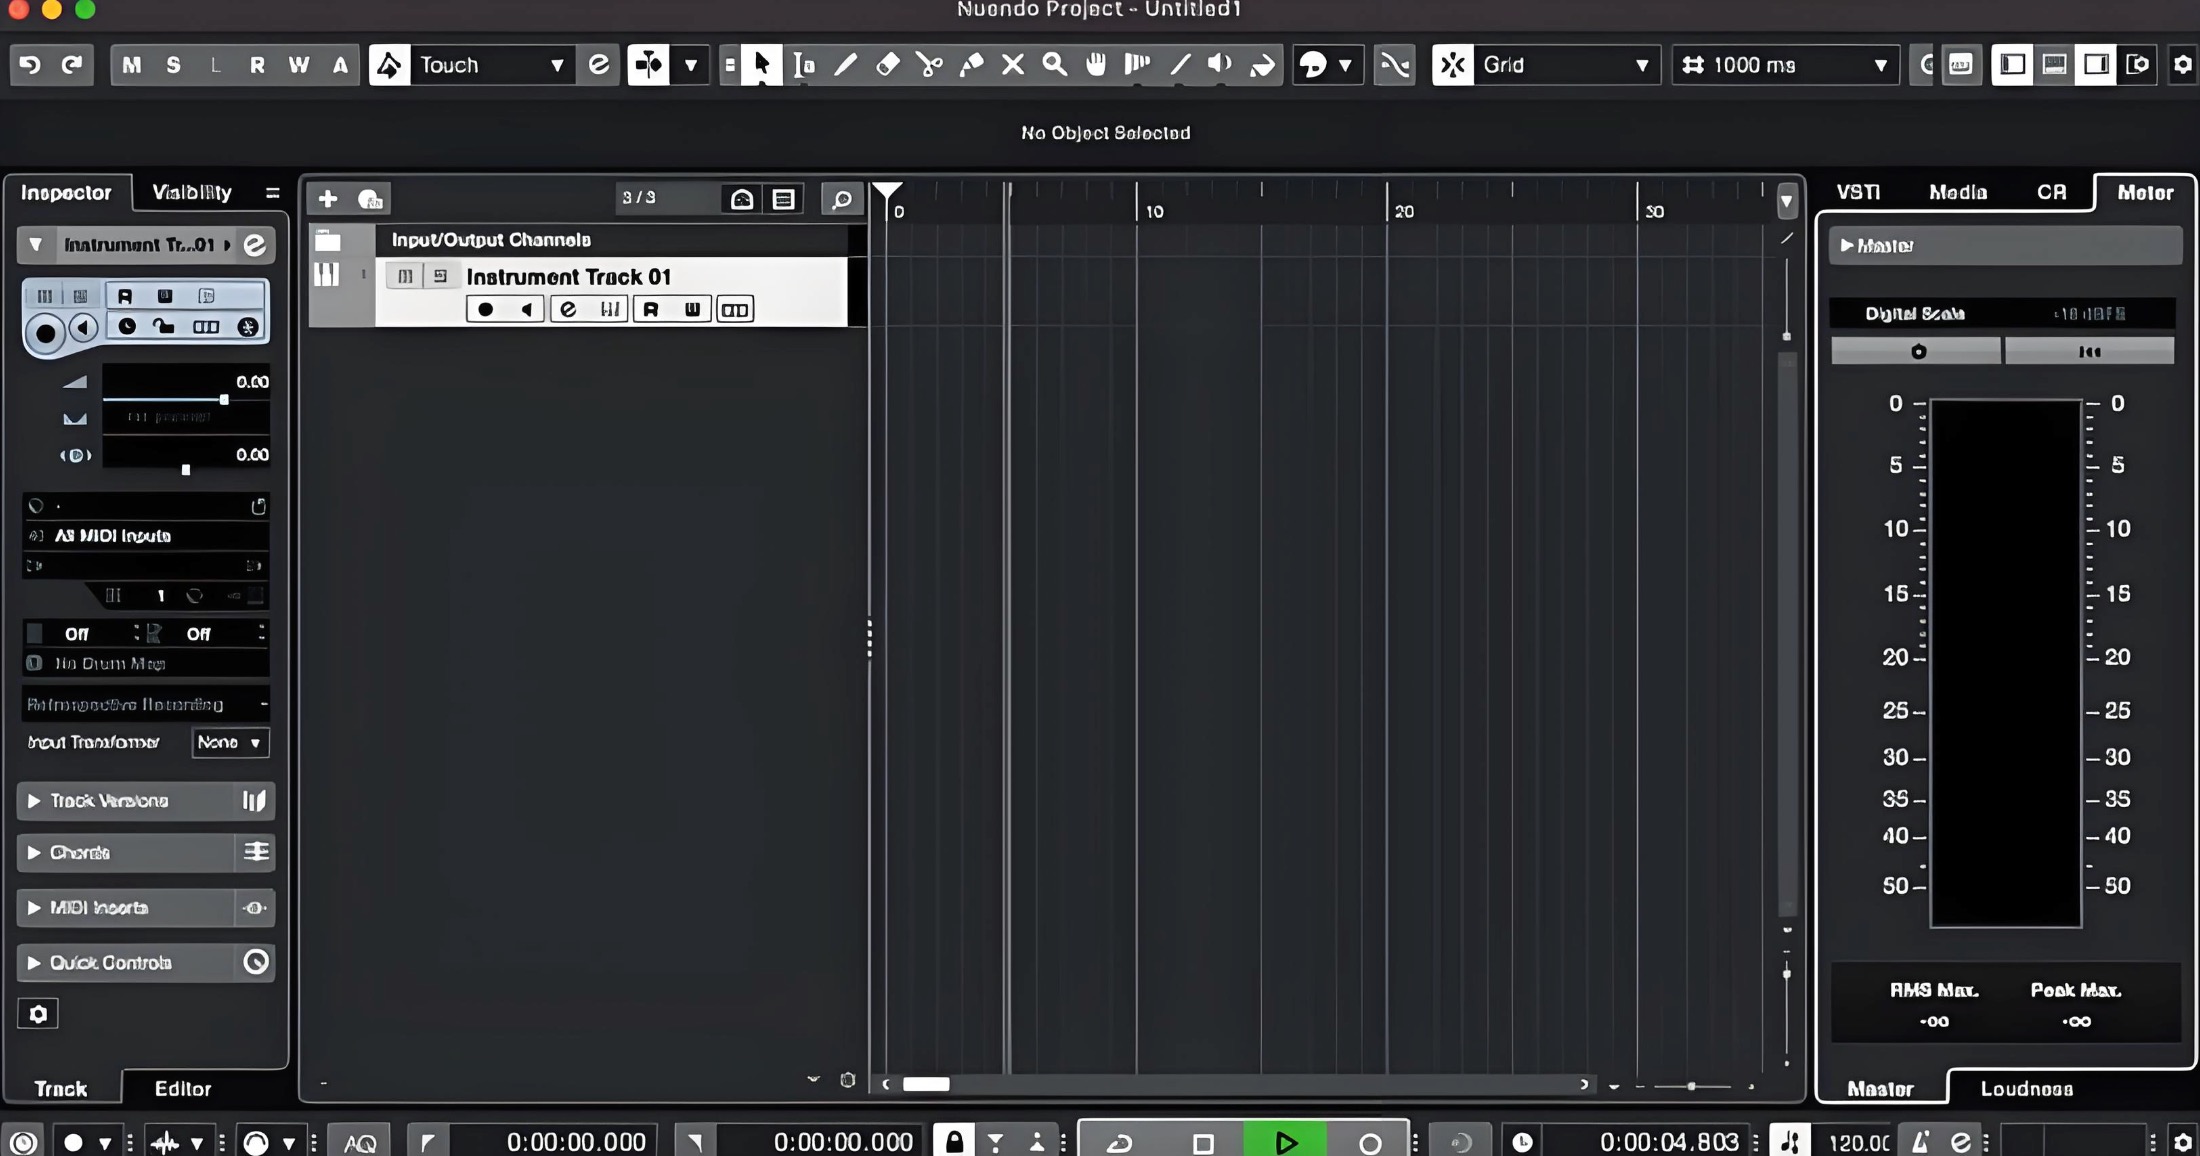Adjust the horizontal zoom slider below timeline
This screenshot has height=1156, width=2200.
(x=1691, y=1086)
